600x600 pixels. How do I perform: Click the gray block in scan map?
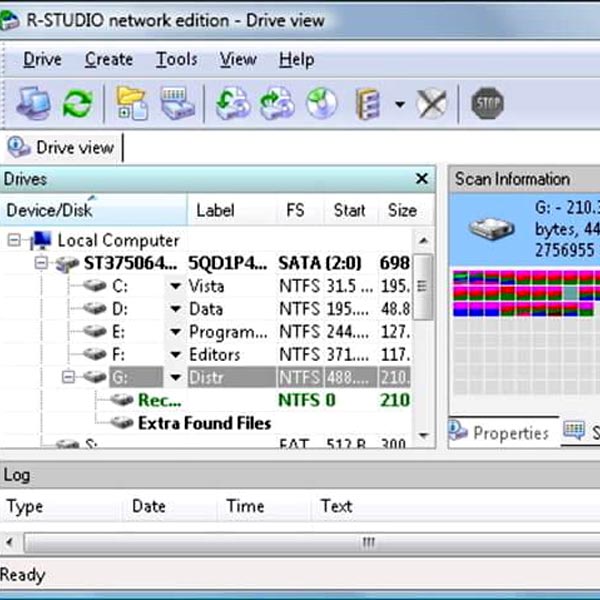click(571, 293)
